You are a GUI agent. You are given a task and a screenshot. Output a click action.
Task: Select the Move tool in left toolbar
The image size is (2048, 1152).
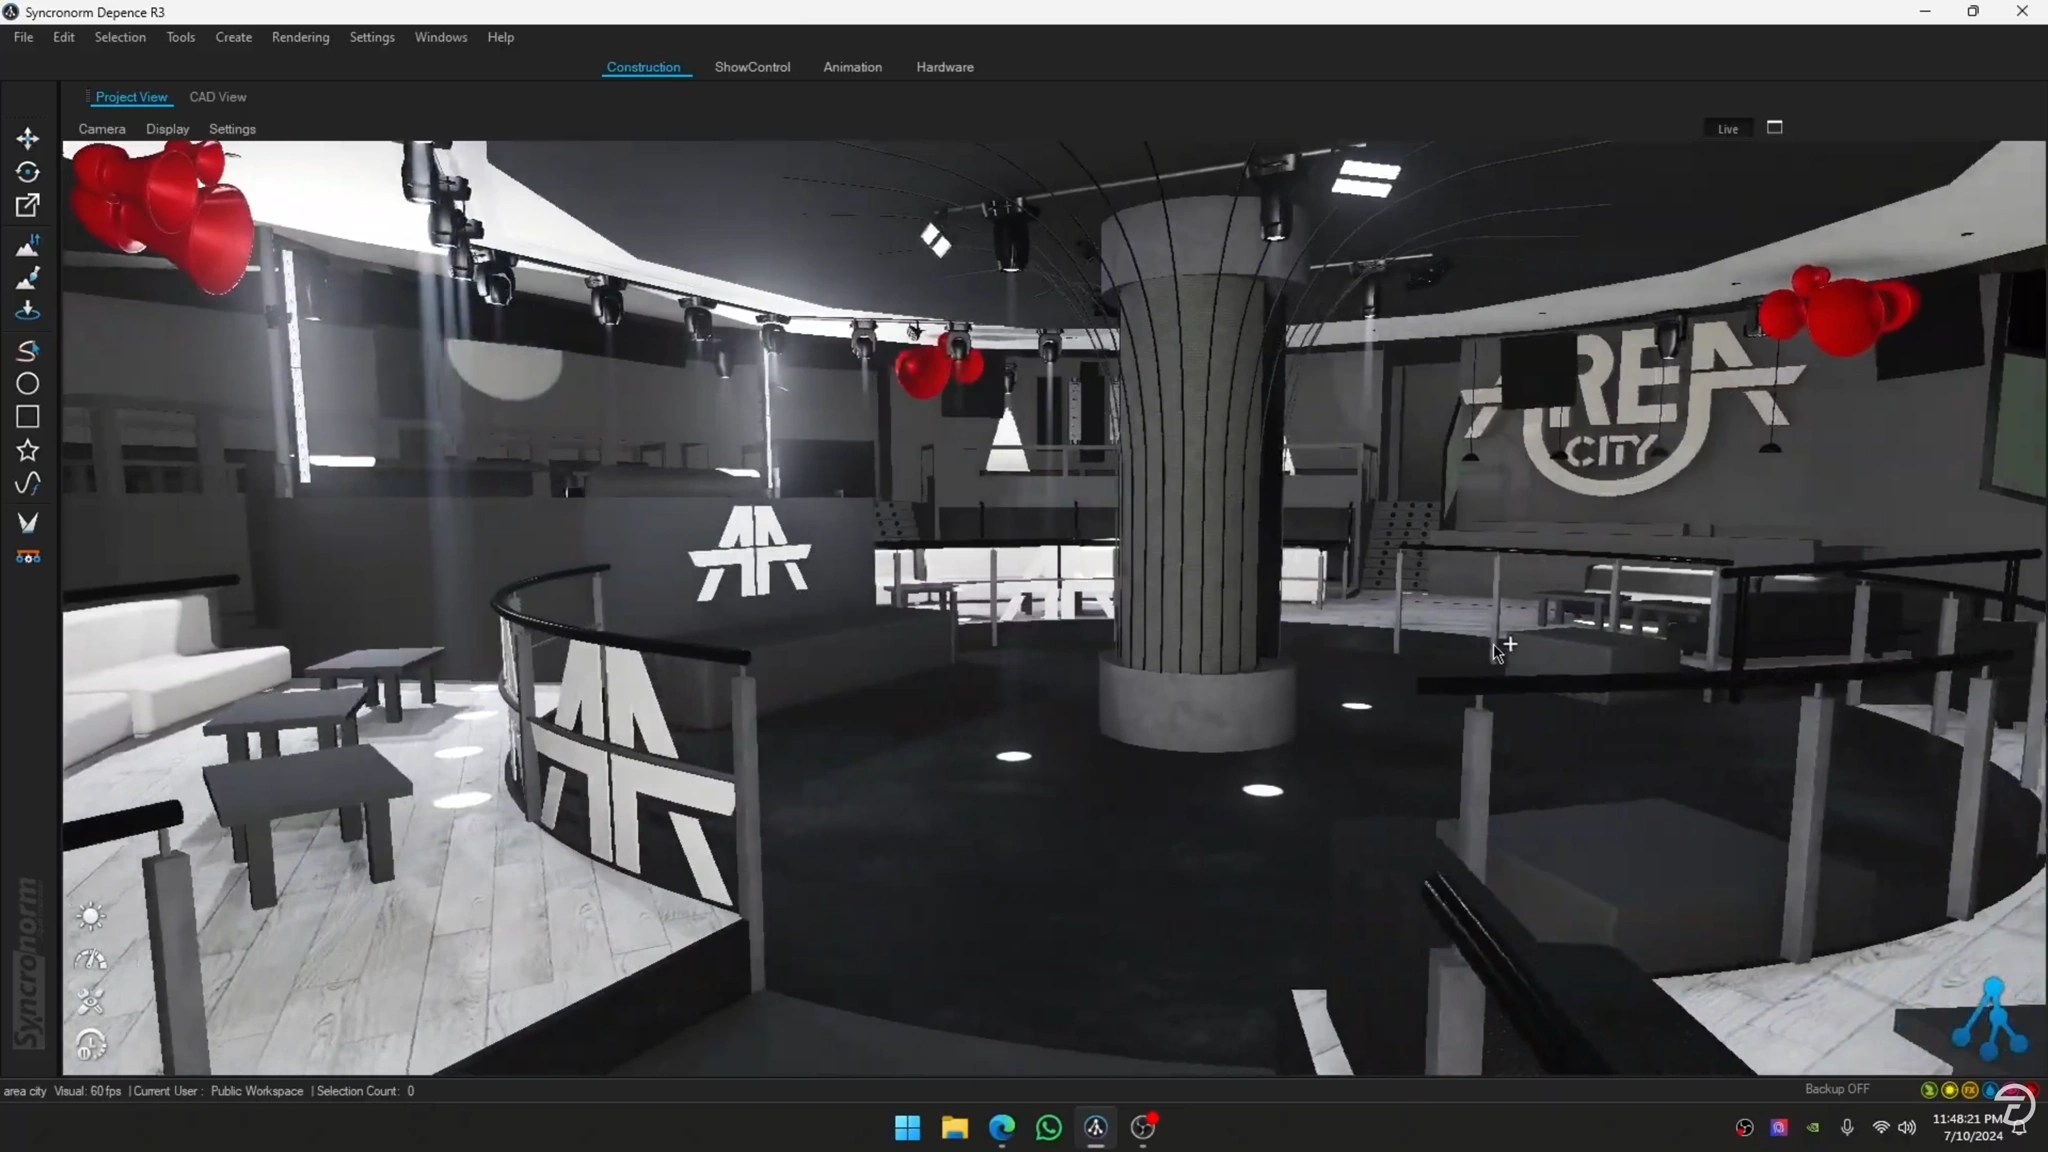click(27, 138)
